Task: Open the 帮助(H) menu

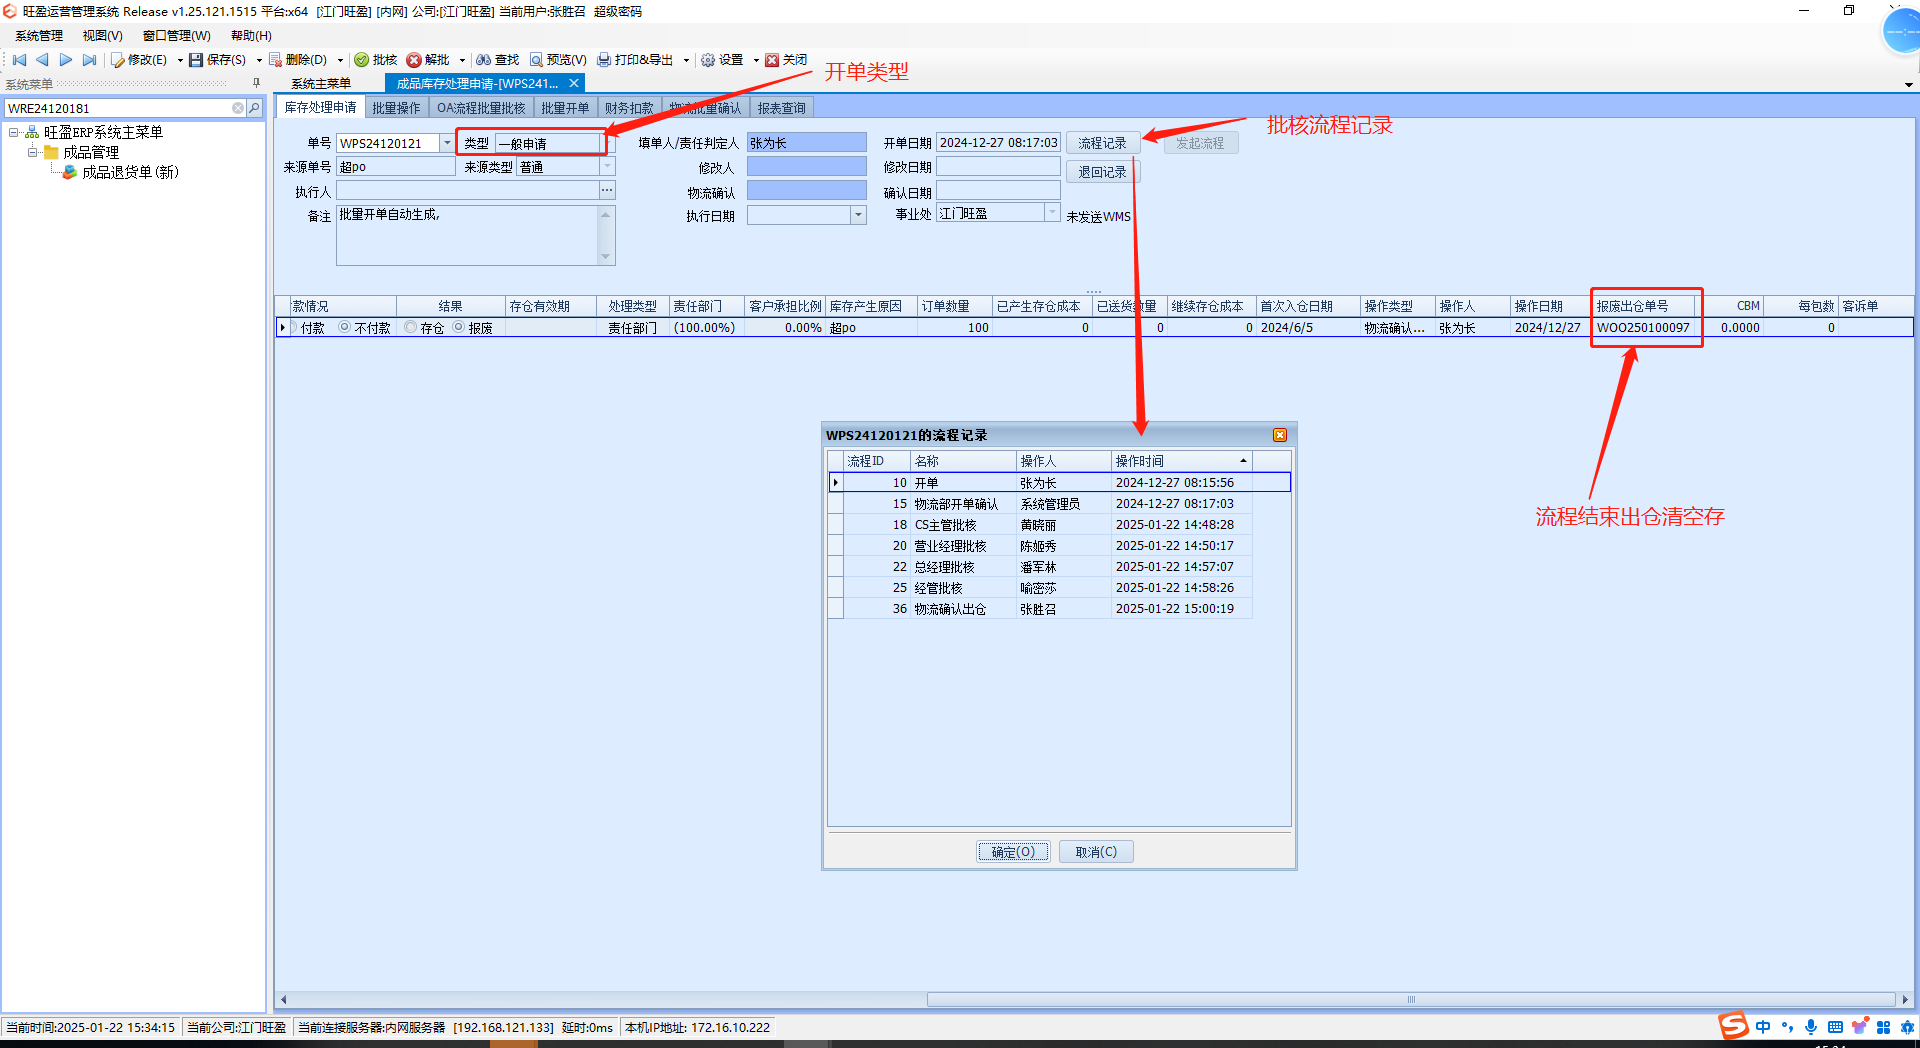Action: 251,36
